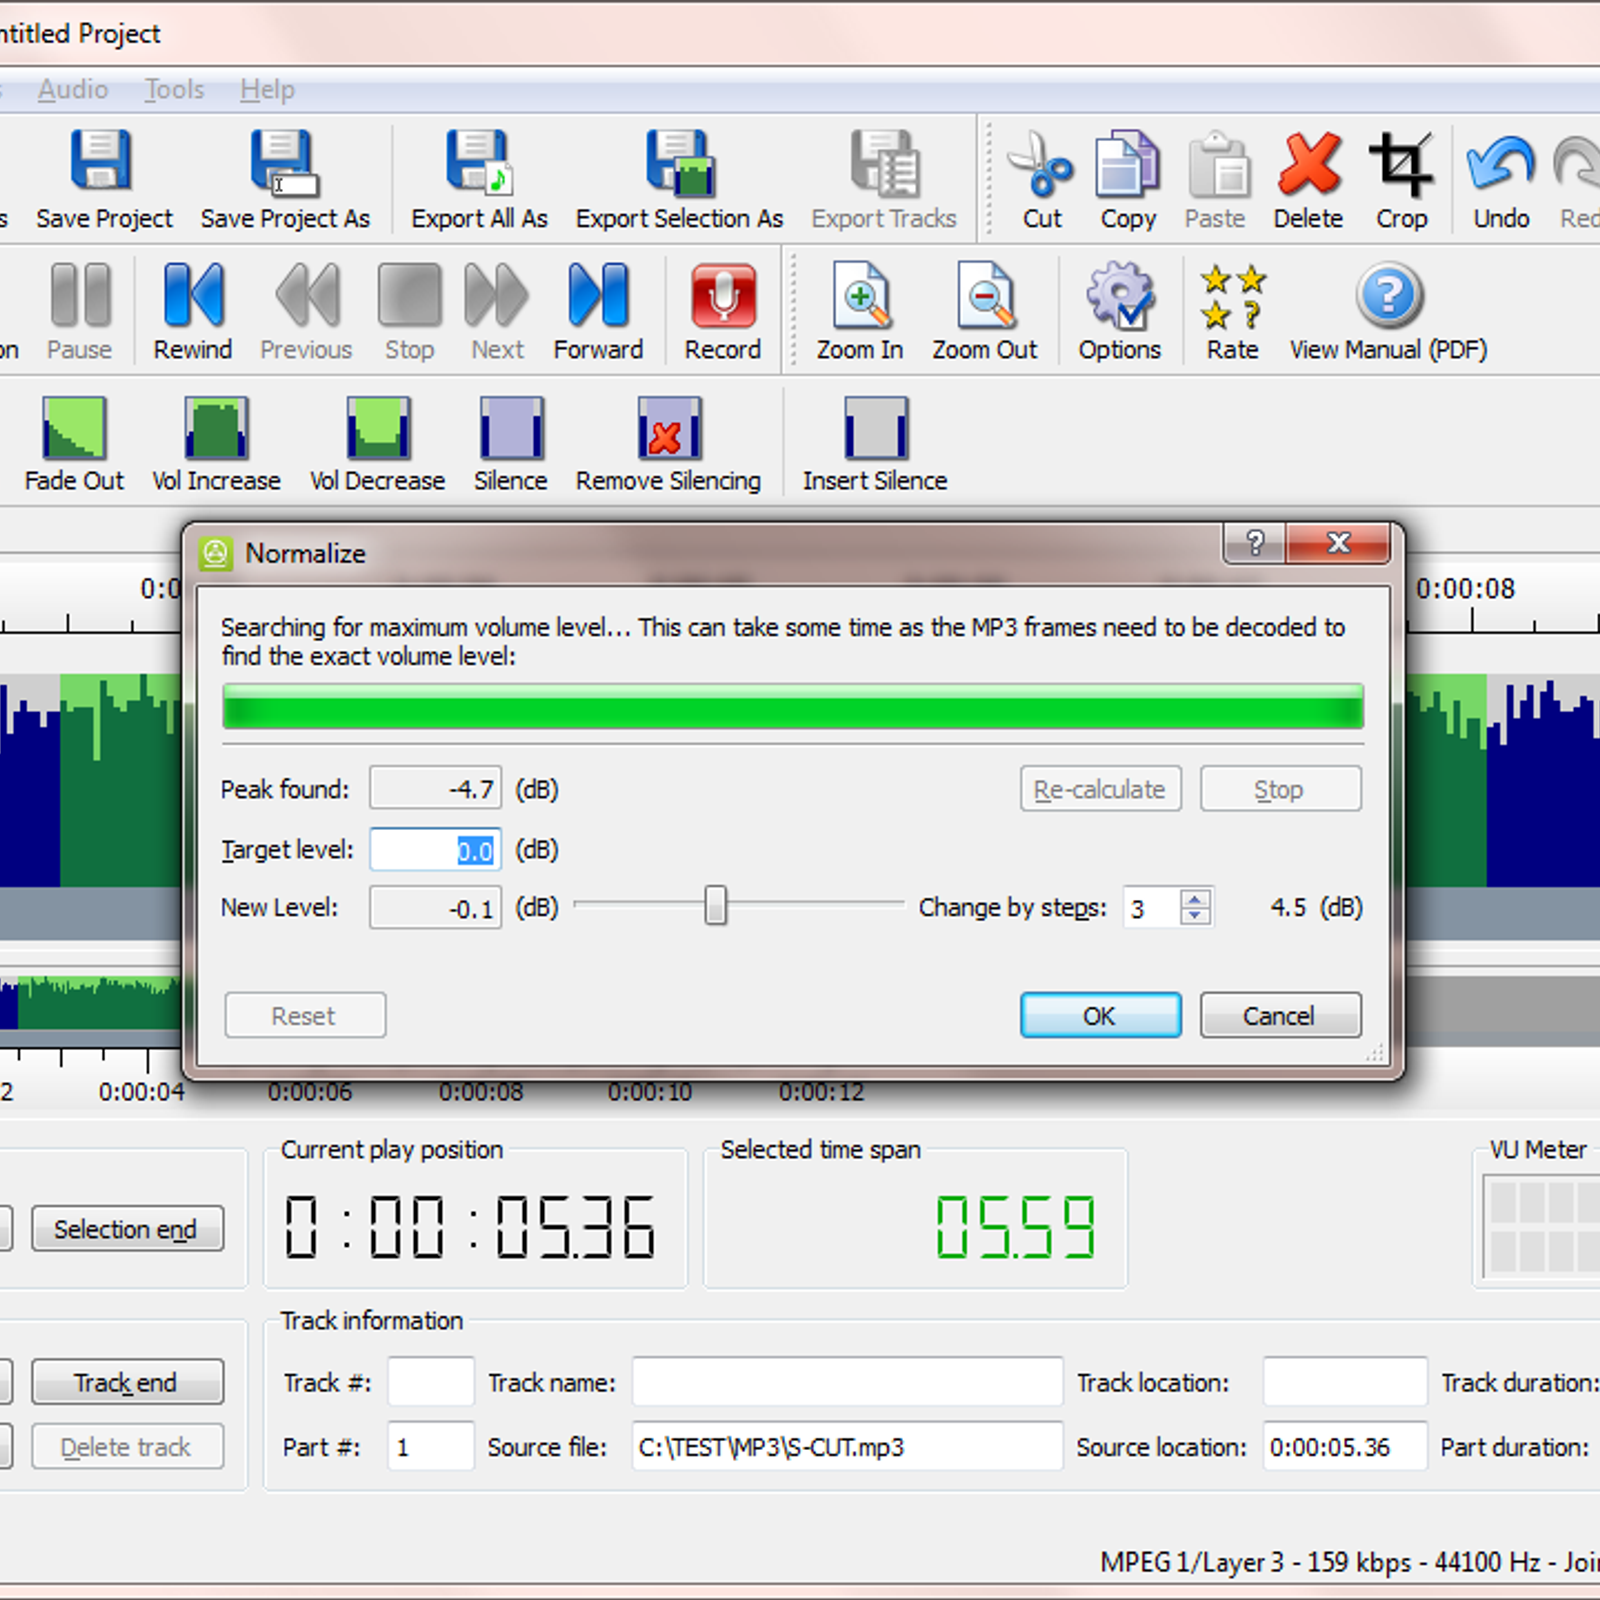Click the Track location field
This screenshot has width=1600, height=1600.
click(x=1345, y=1382)
